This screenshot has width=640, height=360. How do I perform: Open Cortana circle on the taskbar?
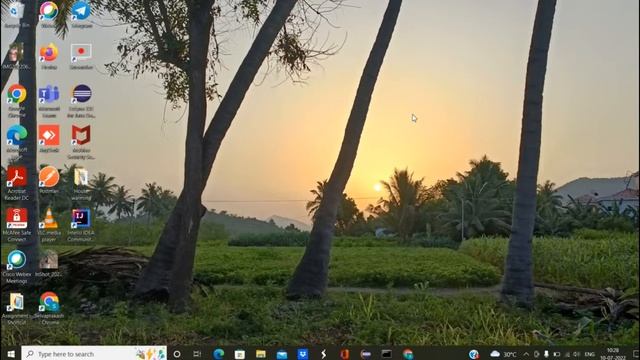177,354
